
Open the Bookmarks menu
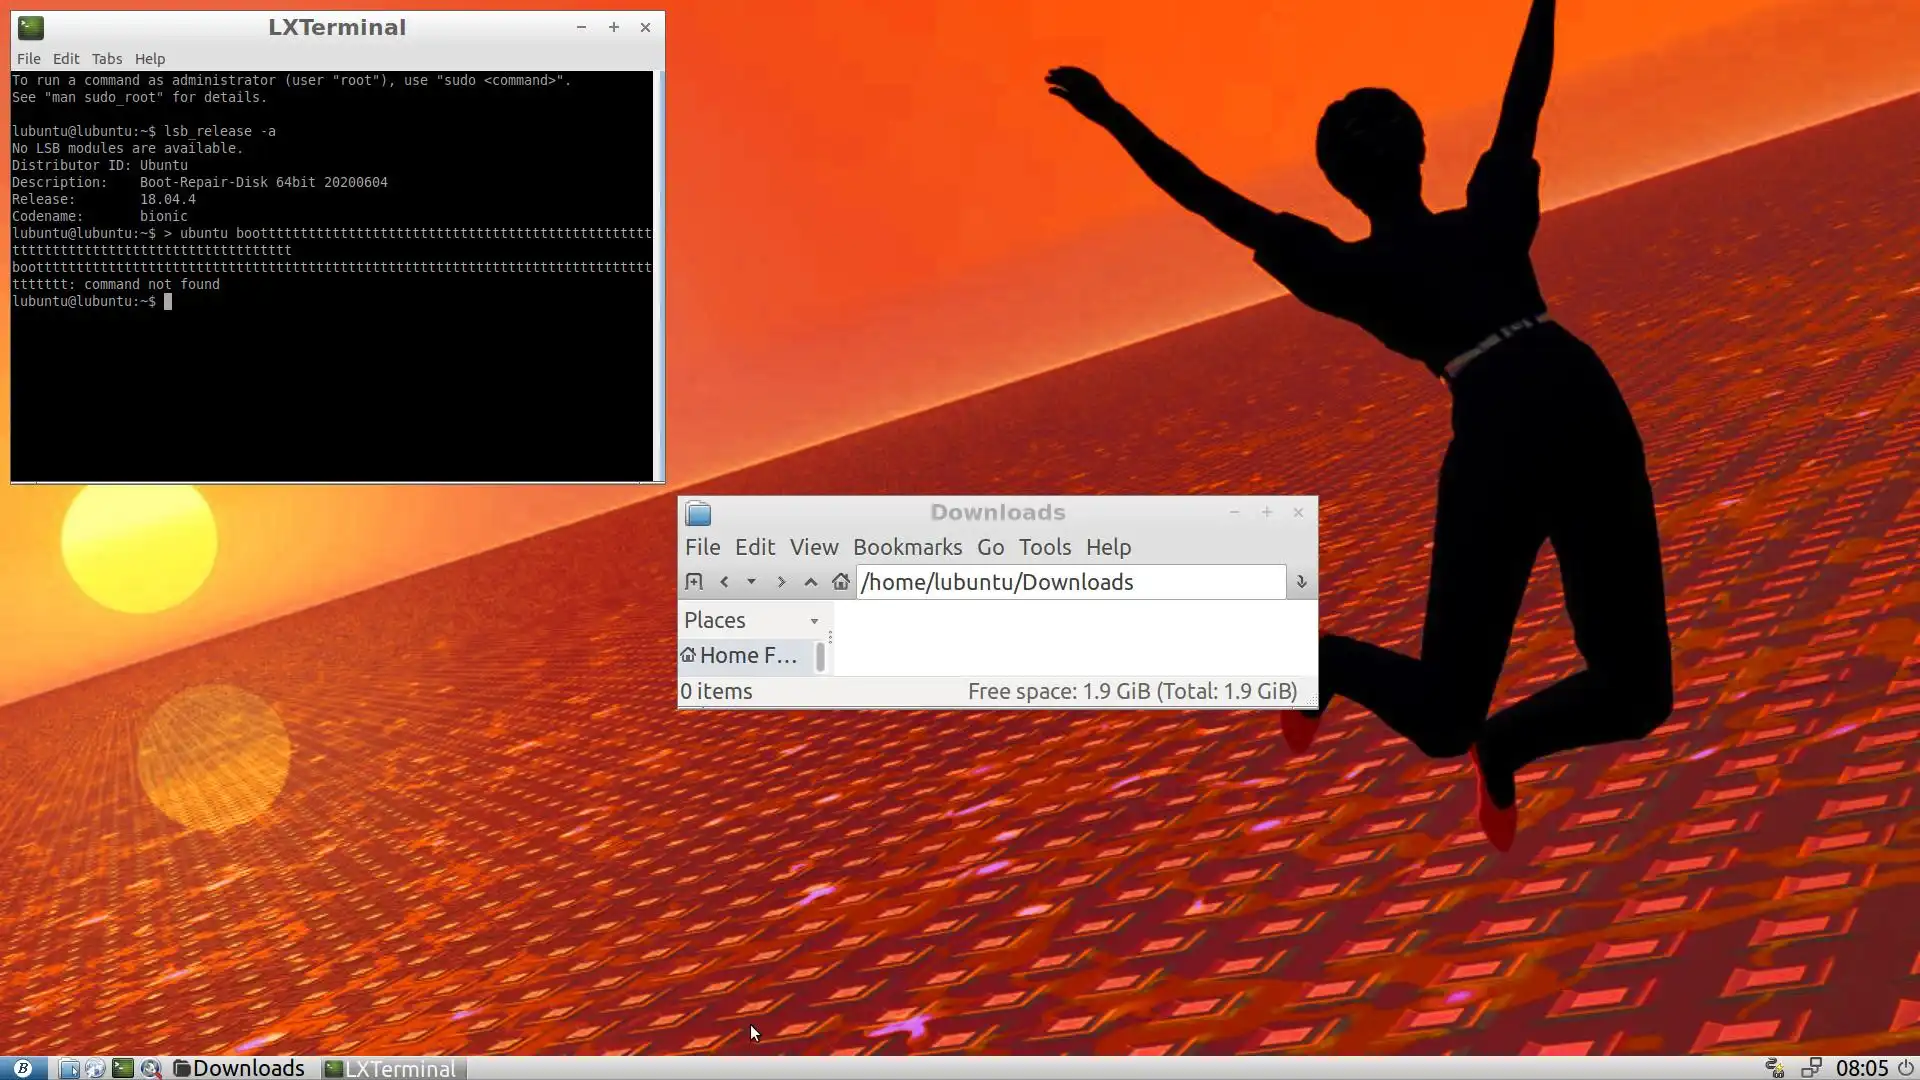[907, 547]
